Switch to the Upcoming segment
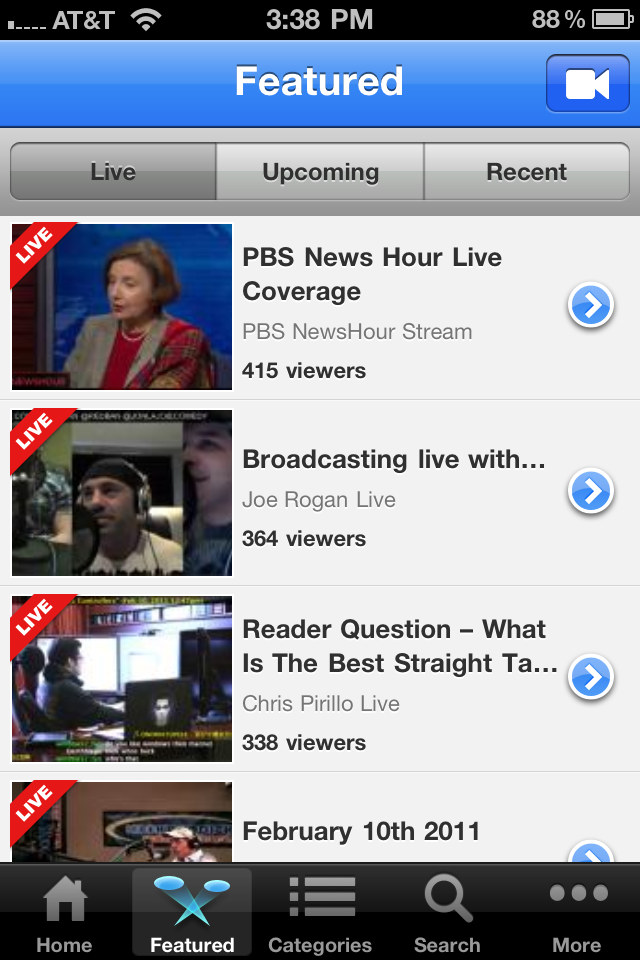The image size is (640, 960). point(320,172)
